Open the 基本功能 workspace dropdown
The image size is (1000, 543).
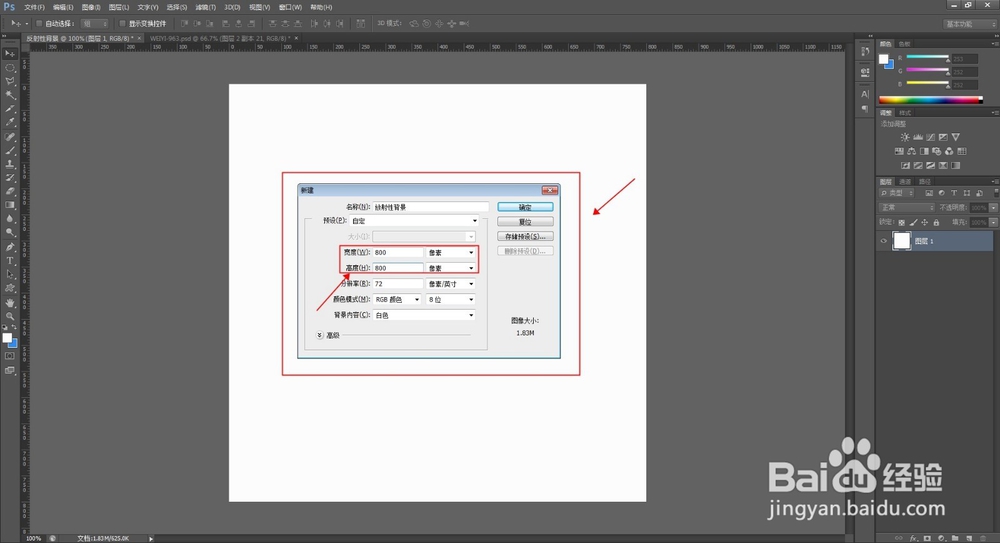point(970,24)
